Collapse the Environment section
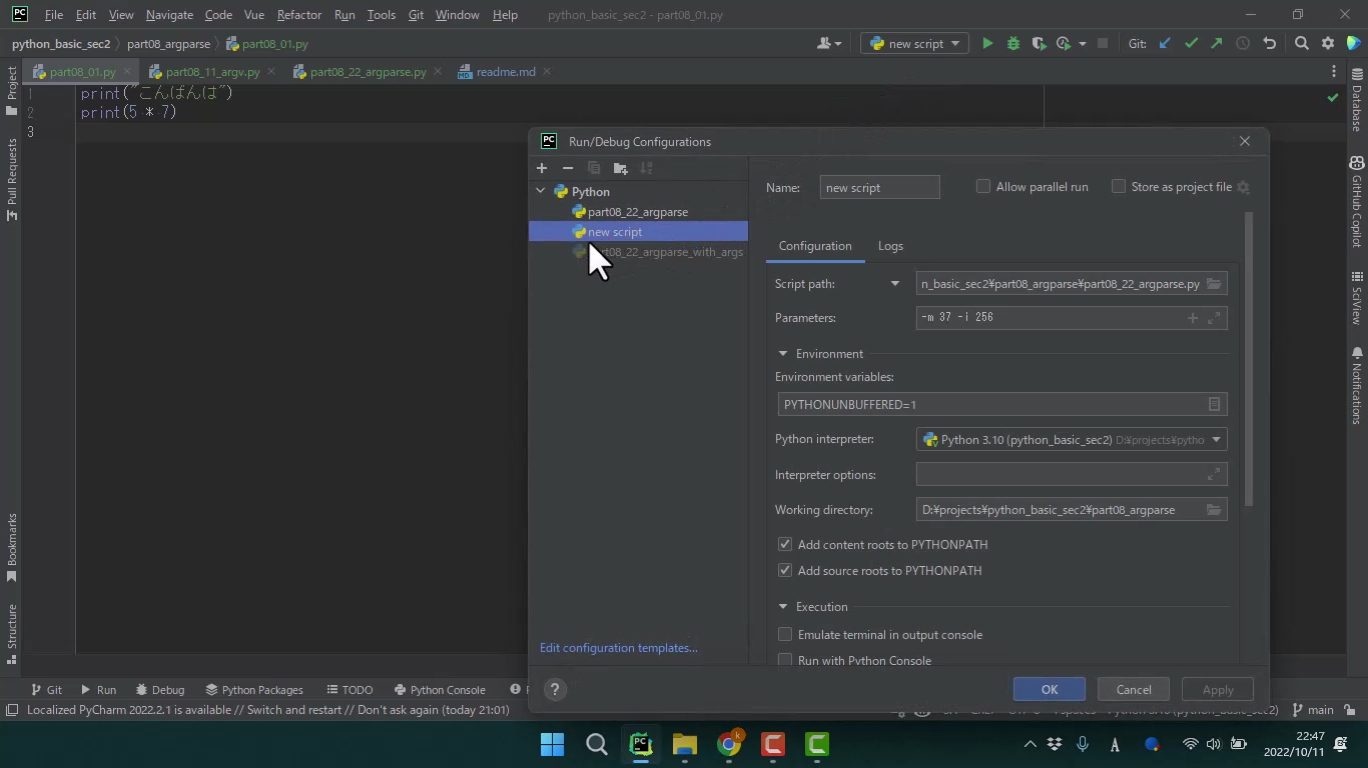The height and width of the screenshot is (768, 1368). click(783, 354)
